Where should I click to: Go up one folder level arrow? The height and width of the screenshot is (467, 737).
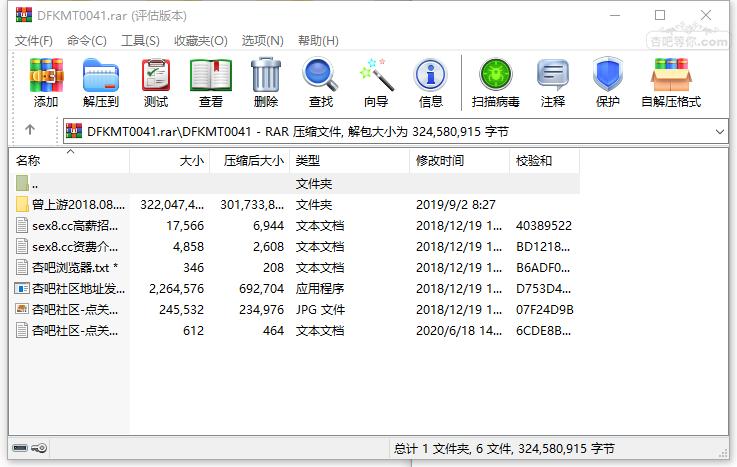[x=30, y=130]
